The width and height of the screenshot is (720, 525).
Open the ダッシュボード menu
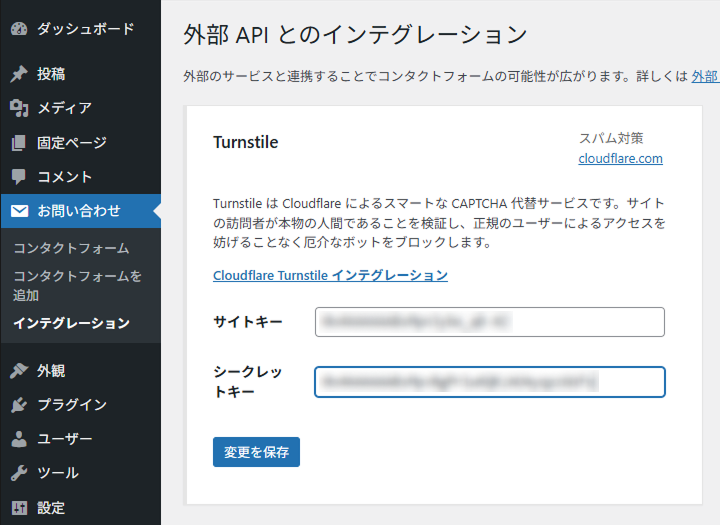coord(80,29)
